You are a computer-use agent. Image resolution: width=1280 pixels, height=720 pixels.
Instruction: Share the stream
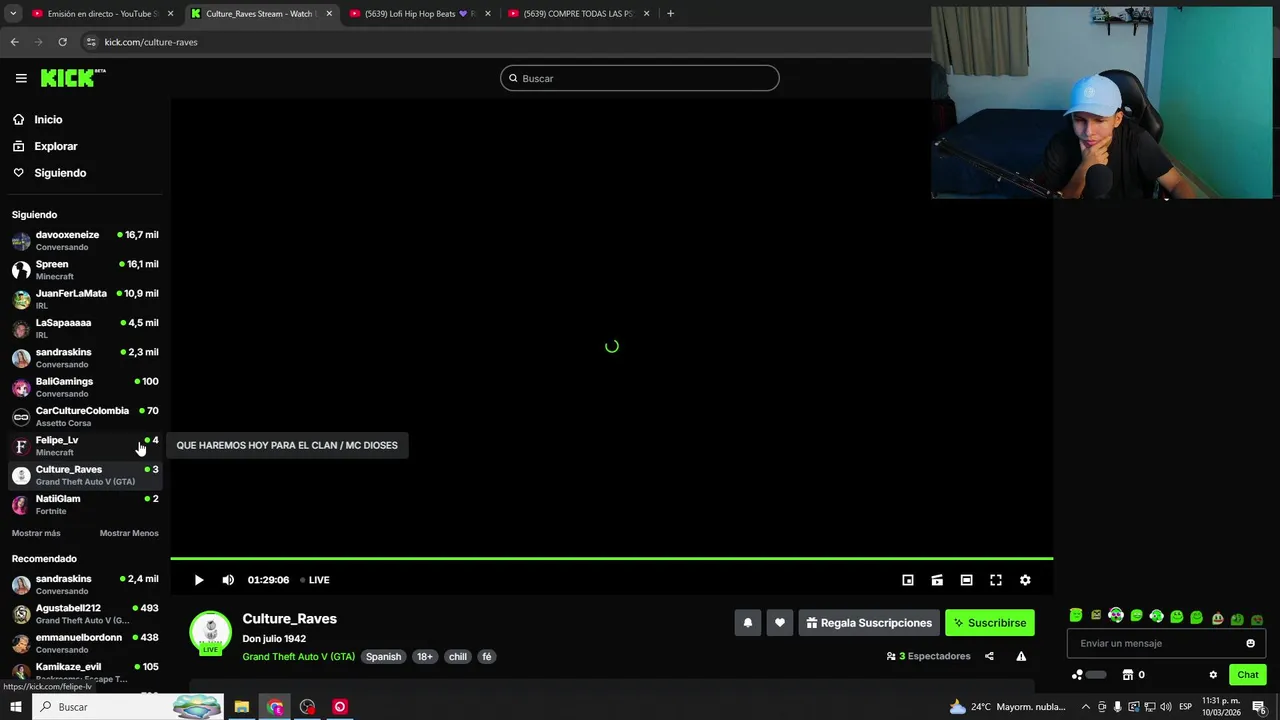(x=989, y=656)
